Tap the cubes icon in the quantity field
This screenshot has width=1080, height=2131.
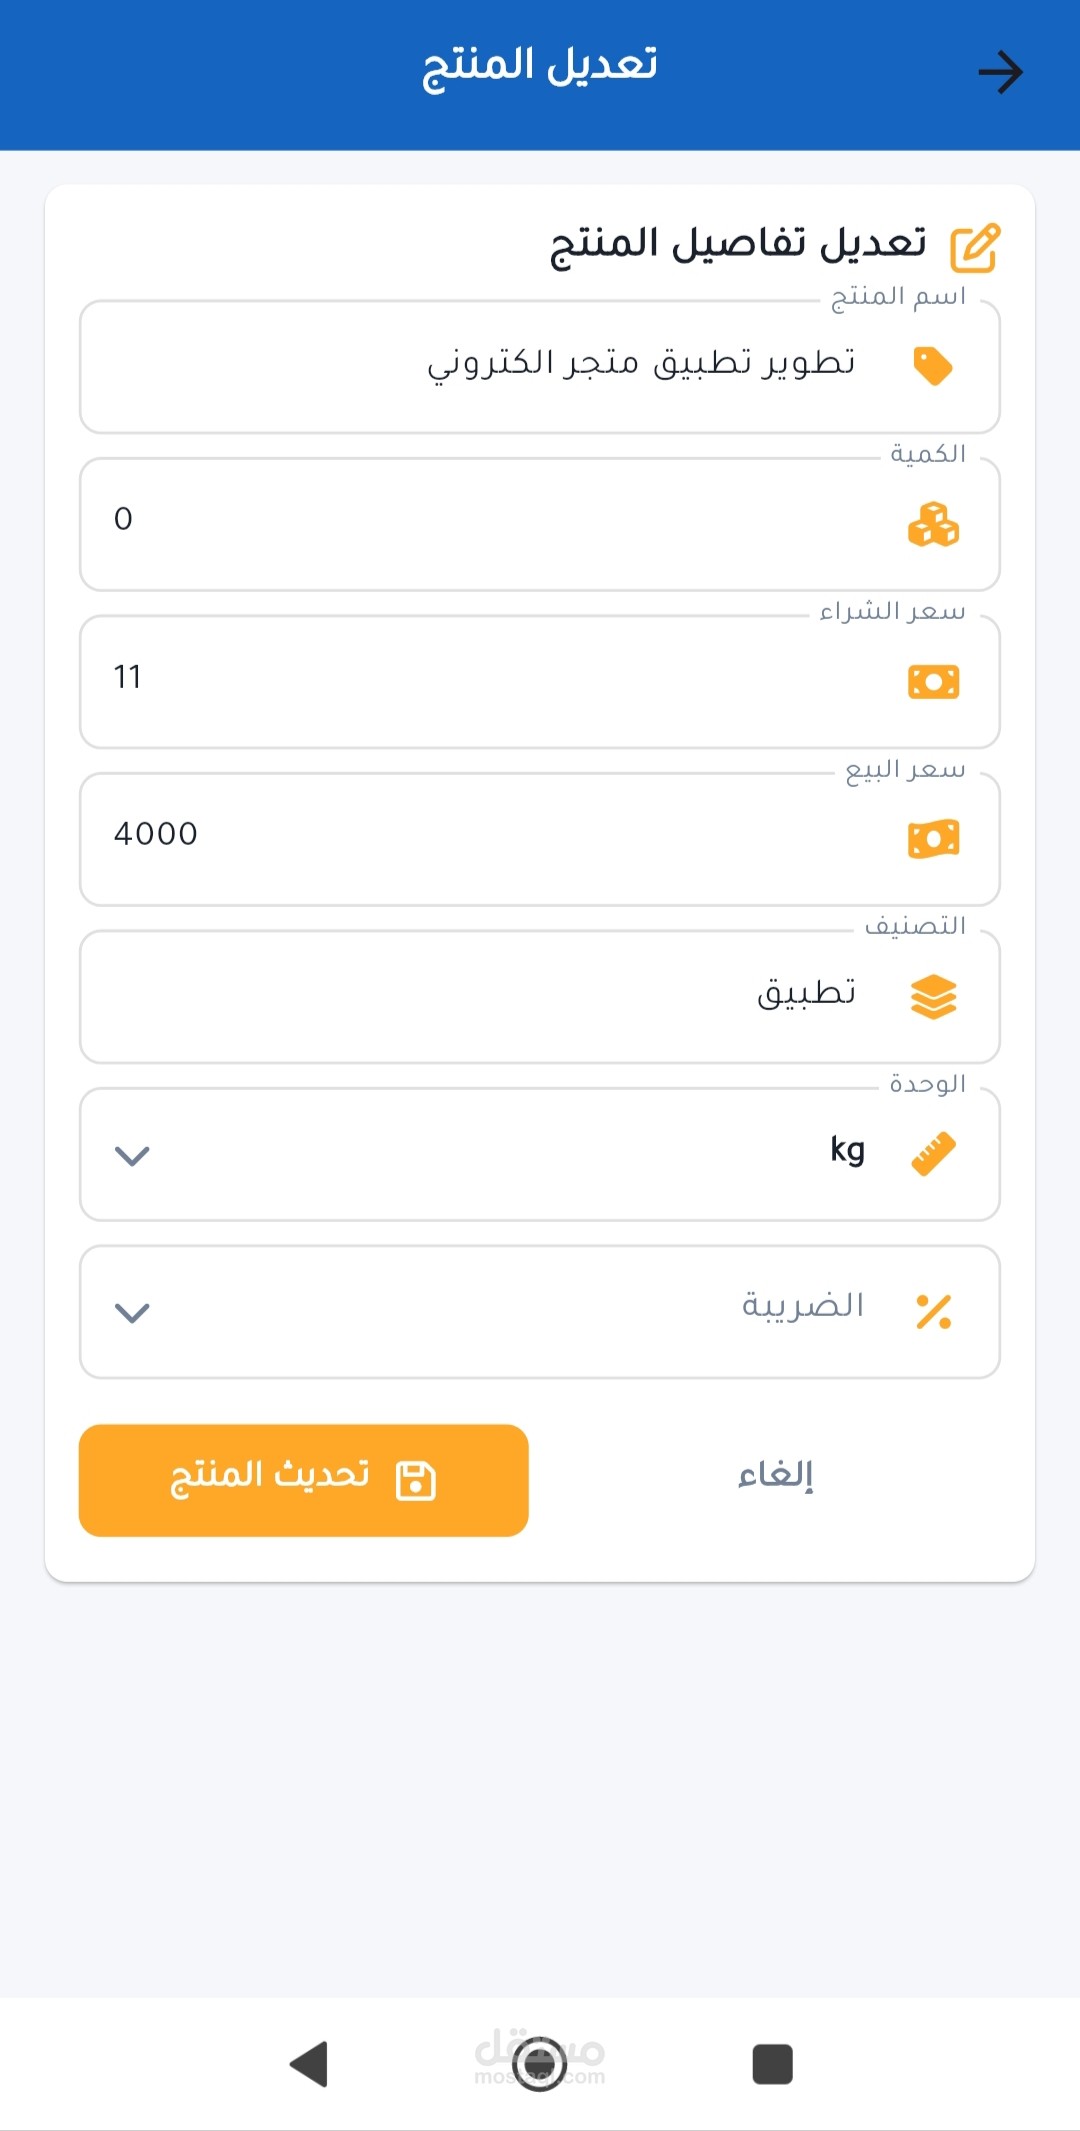pos(933,524)
